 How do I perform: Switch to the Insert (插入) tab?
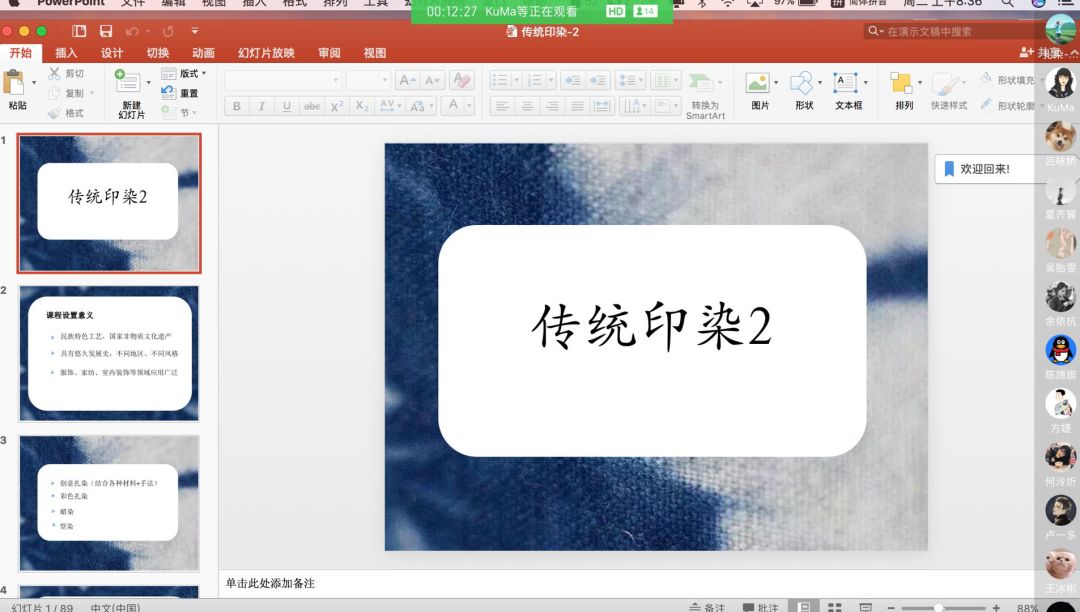click(66, 53)
